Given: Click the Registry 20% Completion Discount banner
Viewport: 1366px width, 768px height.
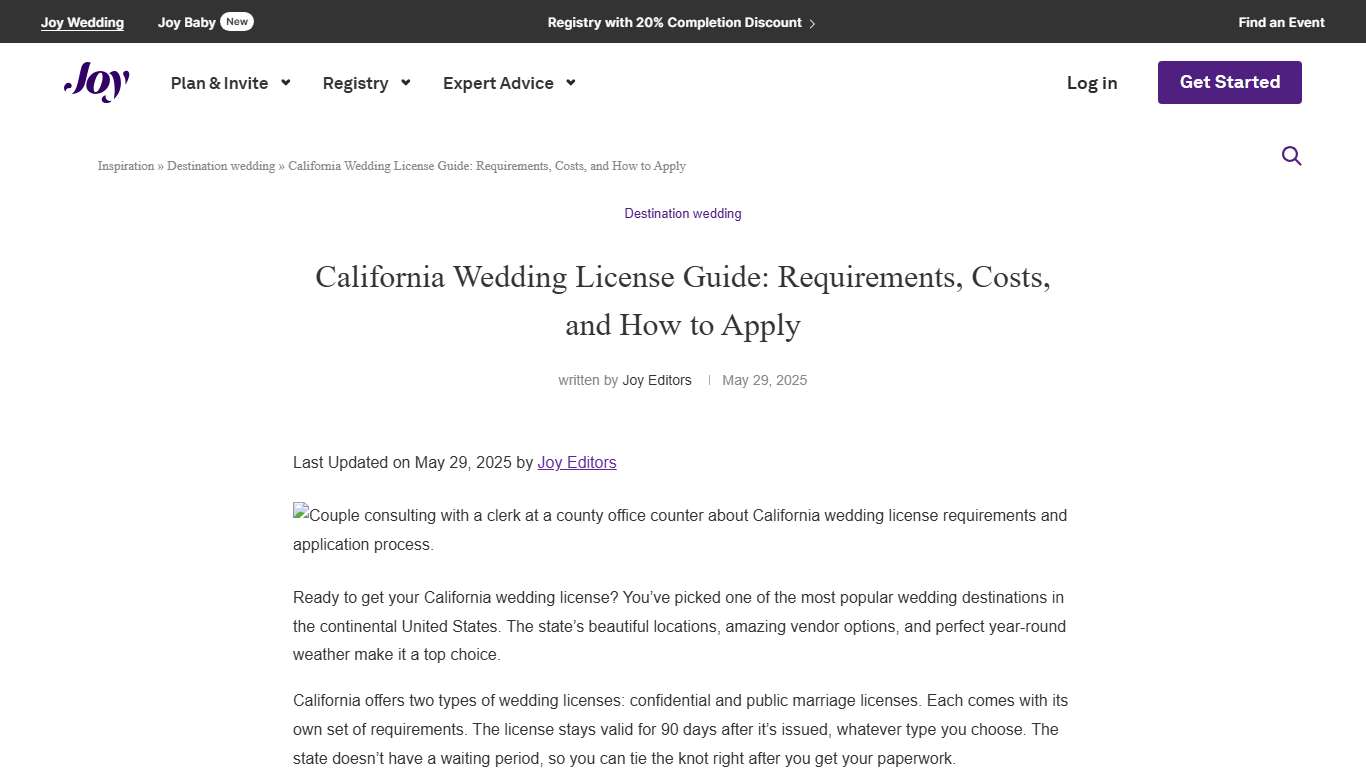Looking at the screenshot, I should pos(674,22).
